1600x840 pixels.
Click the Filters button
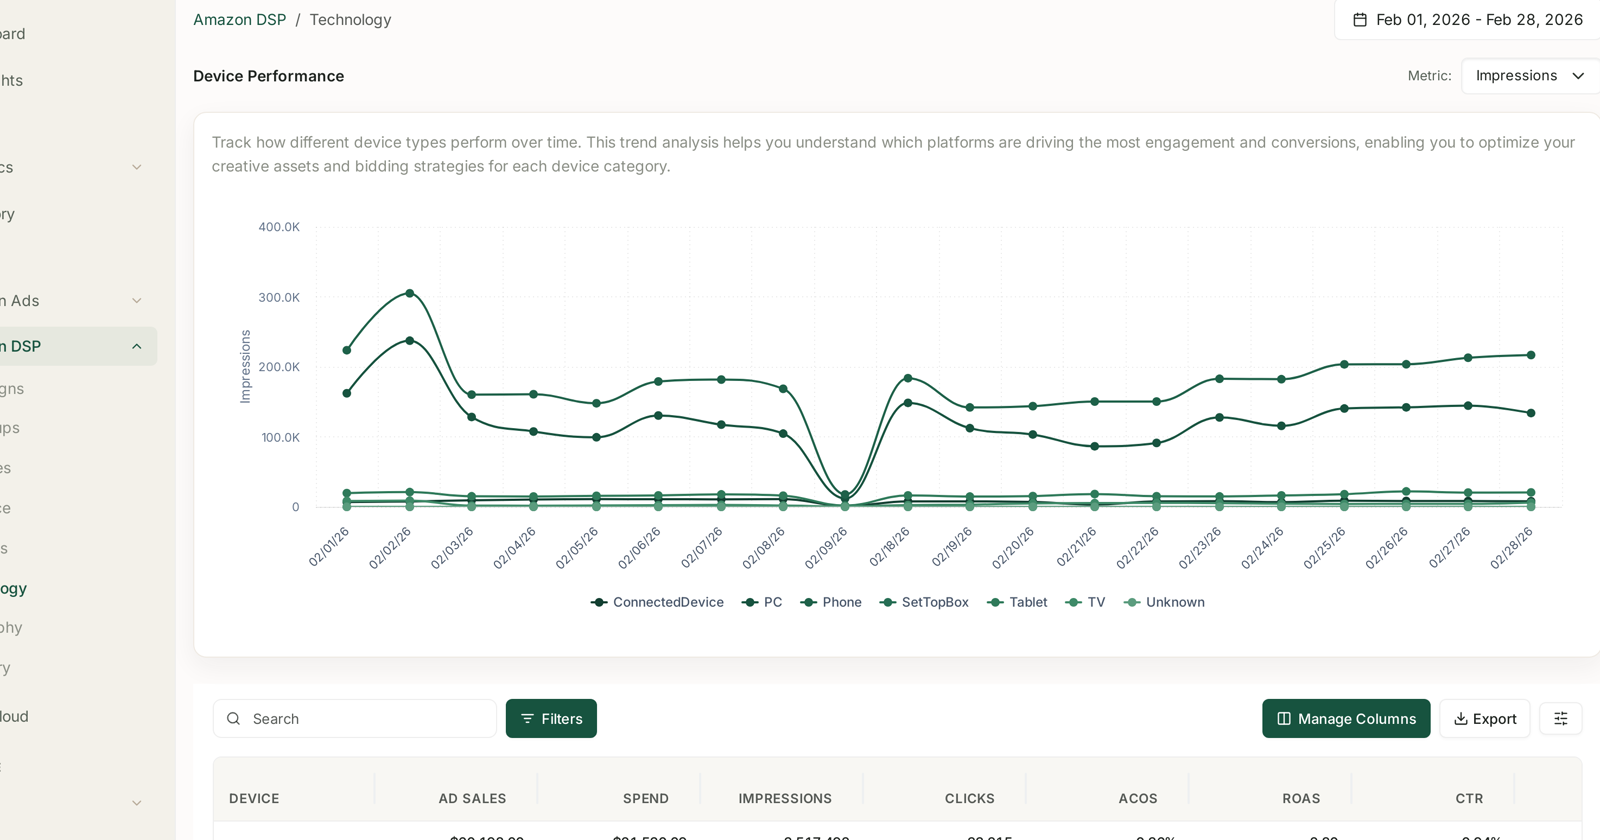pyautogui.click(x=551, y=719)
